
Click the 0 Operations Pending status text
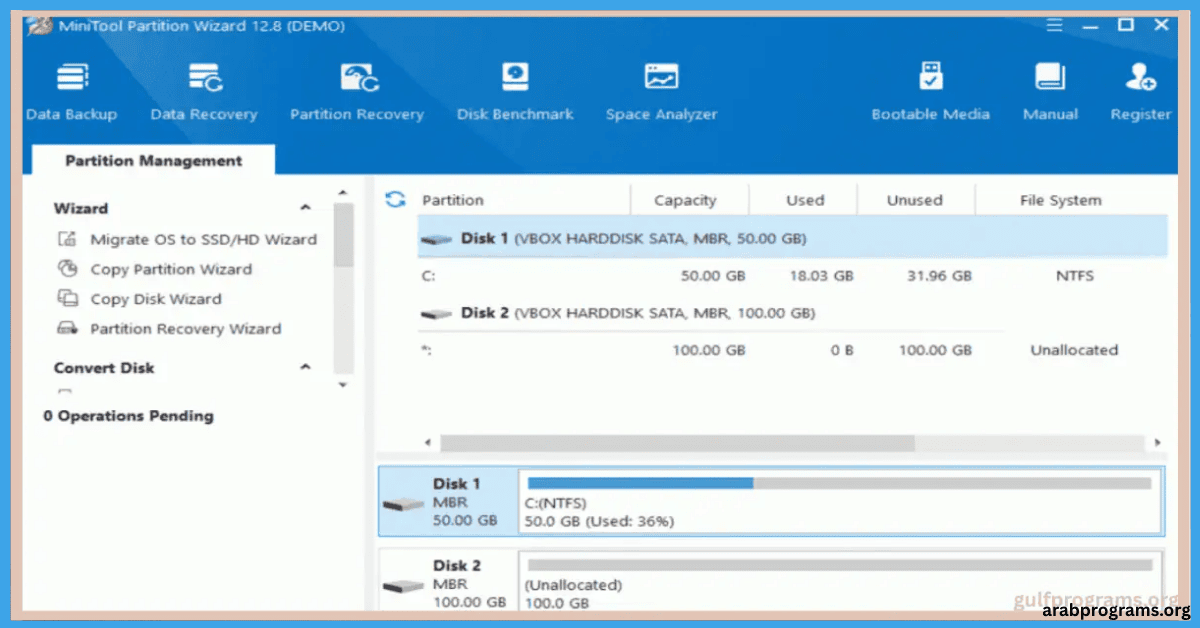click(x=128, y=416)
